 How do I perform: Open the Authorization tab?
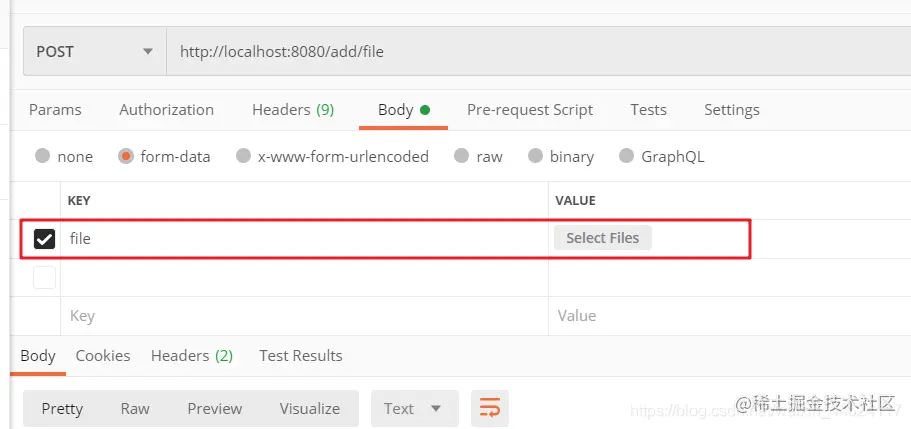[x=166, y=110]
